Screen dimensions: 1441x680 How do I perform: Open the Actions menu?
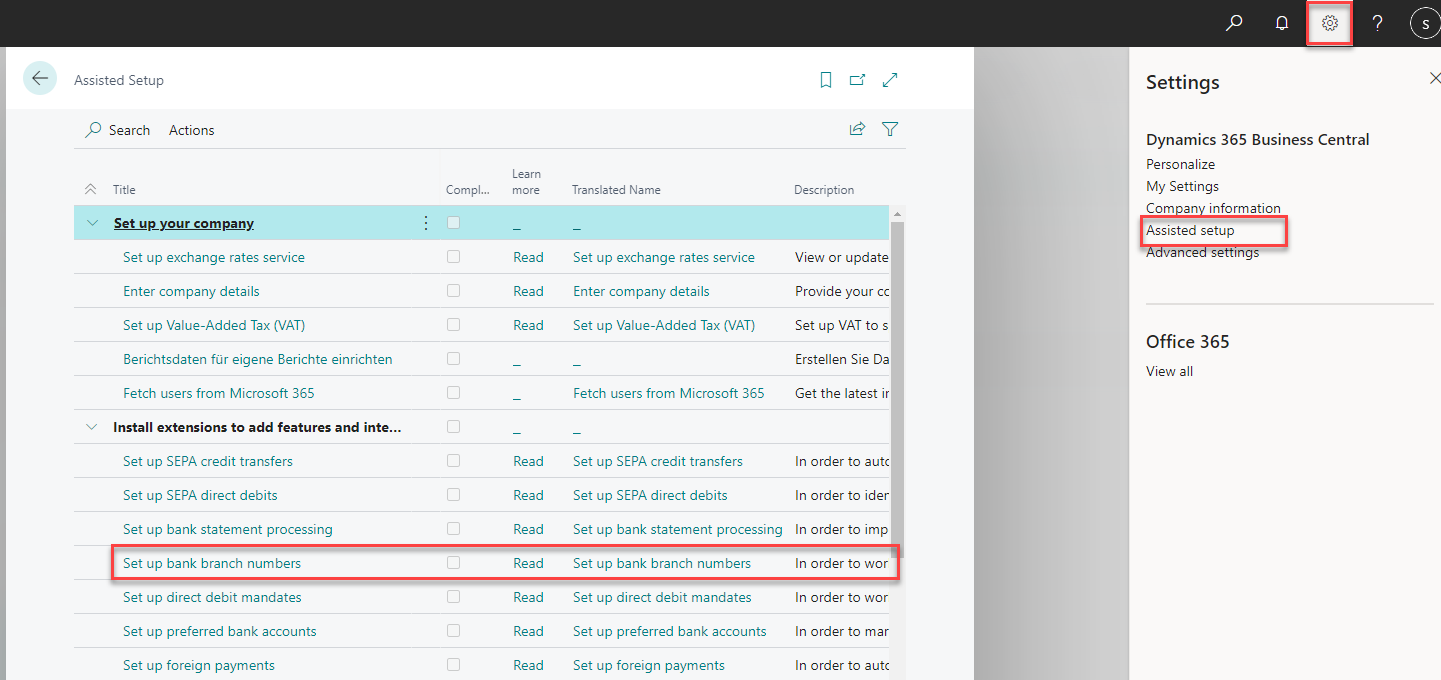[191, 130]
